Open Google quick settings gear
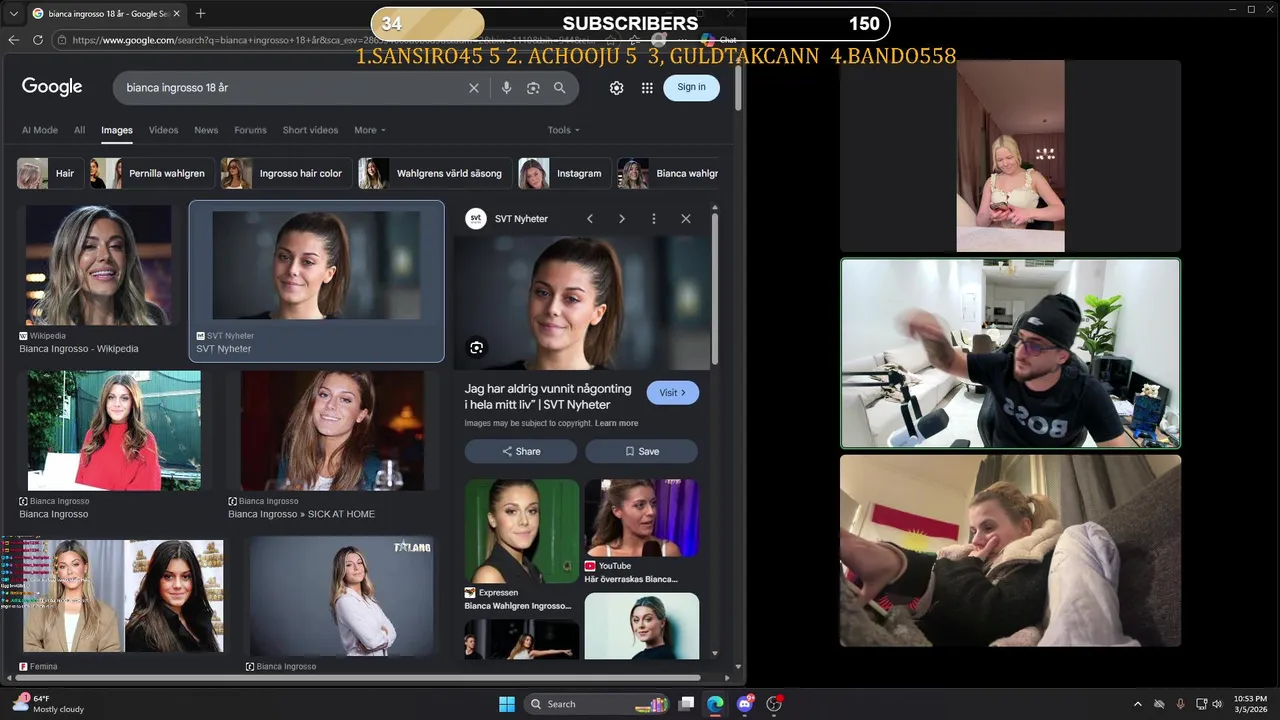 pos(617,88)
